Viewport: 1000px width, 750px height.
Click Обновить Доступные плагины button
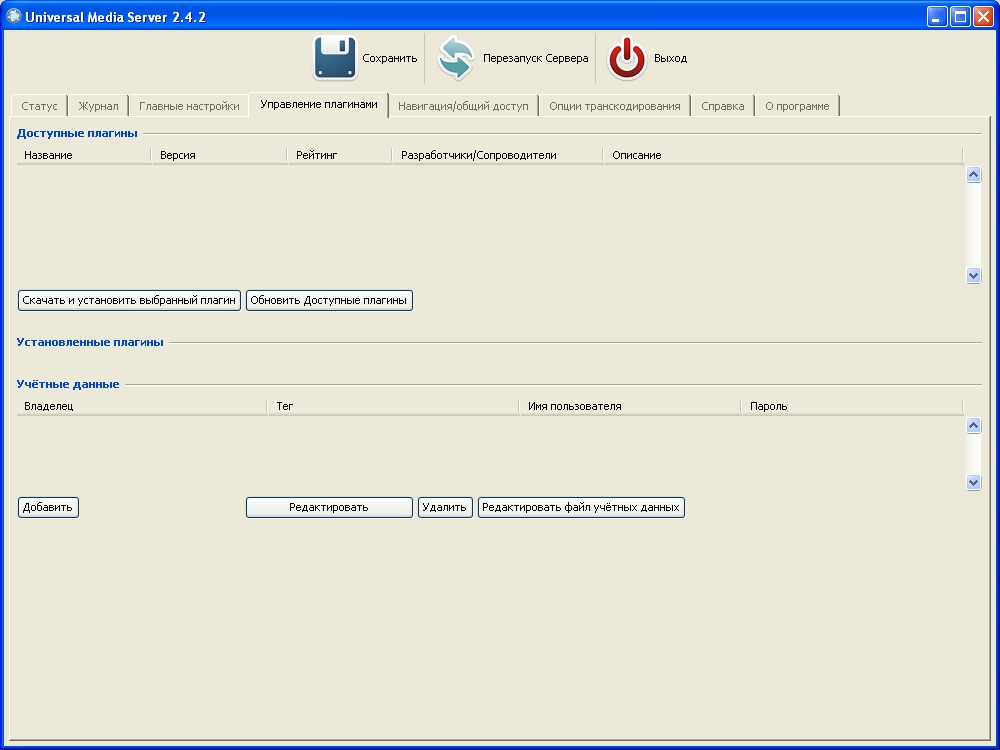[x=329, y=300]
